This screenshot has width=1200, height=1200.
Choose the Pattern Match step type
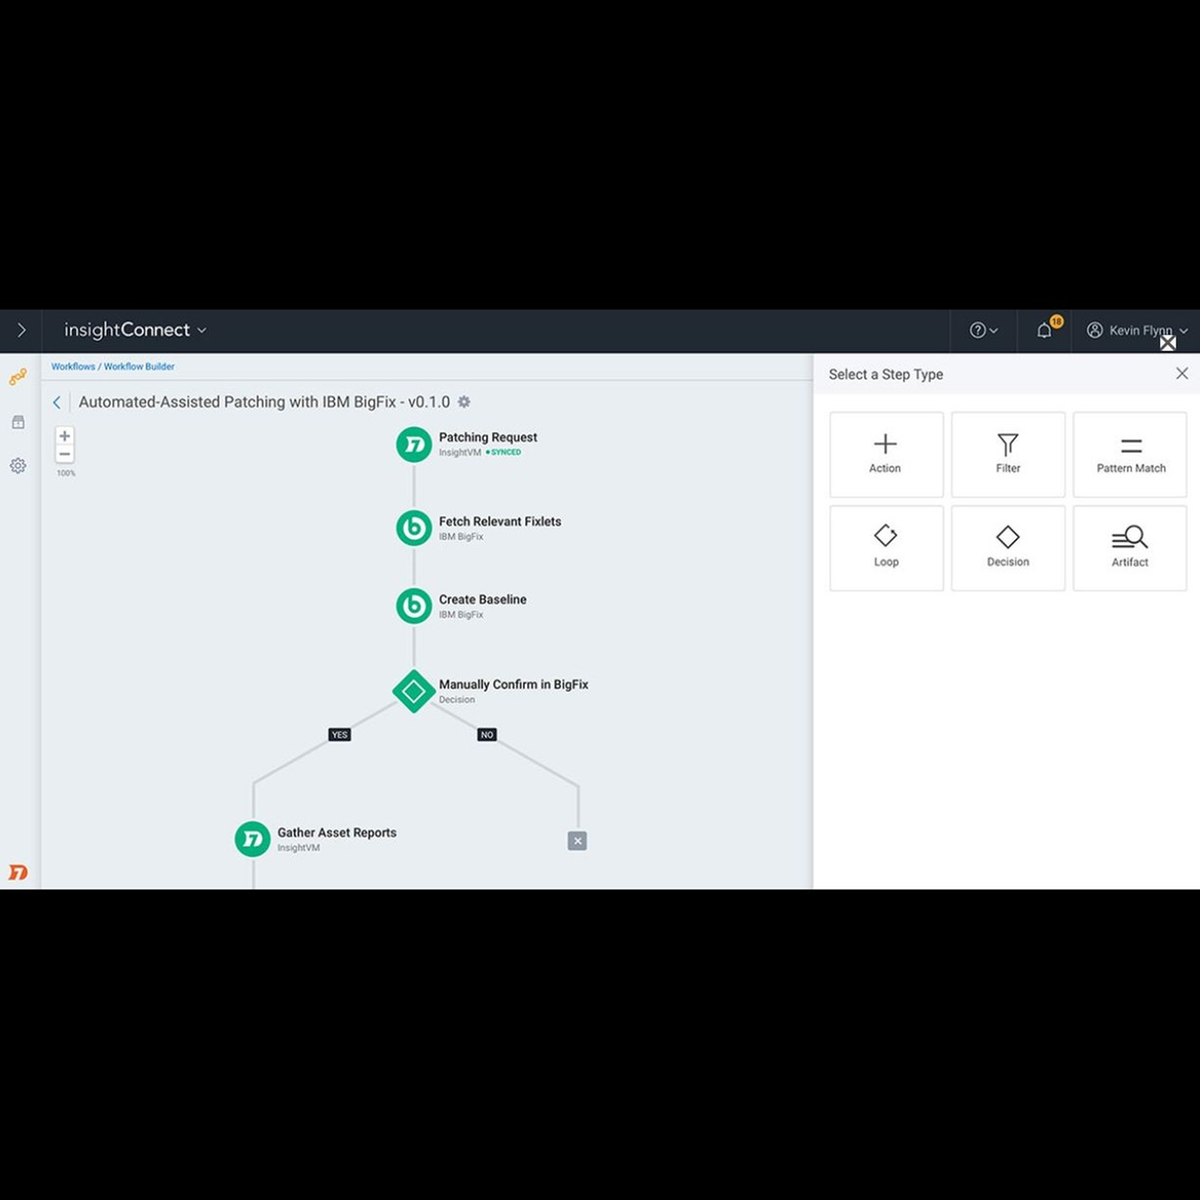[1129, 454]
